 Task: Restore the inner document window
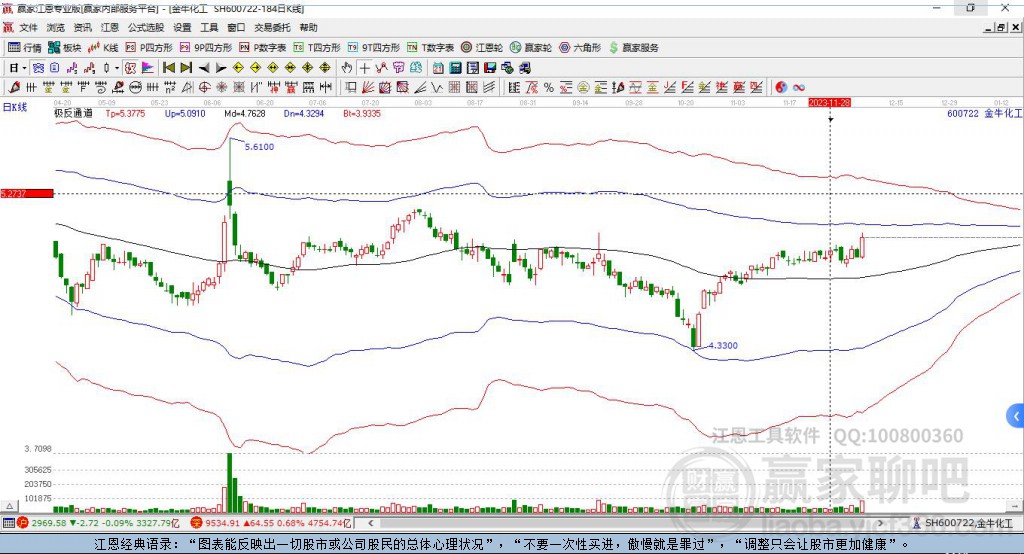point(1001,27)
